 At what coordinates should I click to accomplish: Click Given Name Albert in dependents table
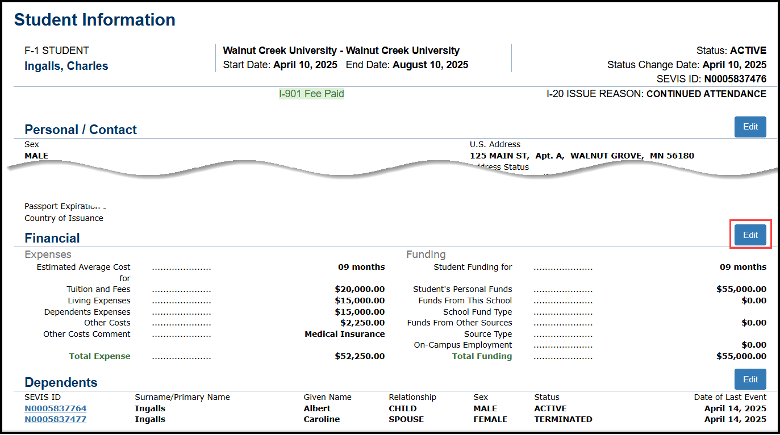coord(317,408)
